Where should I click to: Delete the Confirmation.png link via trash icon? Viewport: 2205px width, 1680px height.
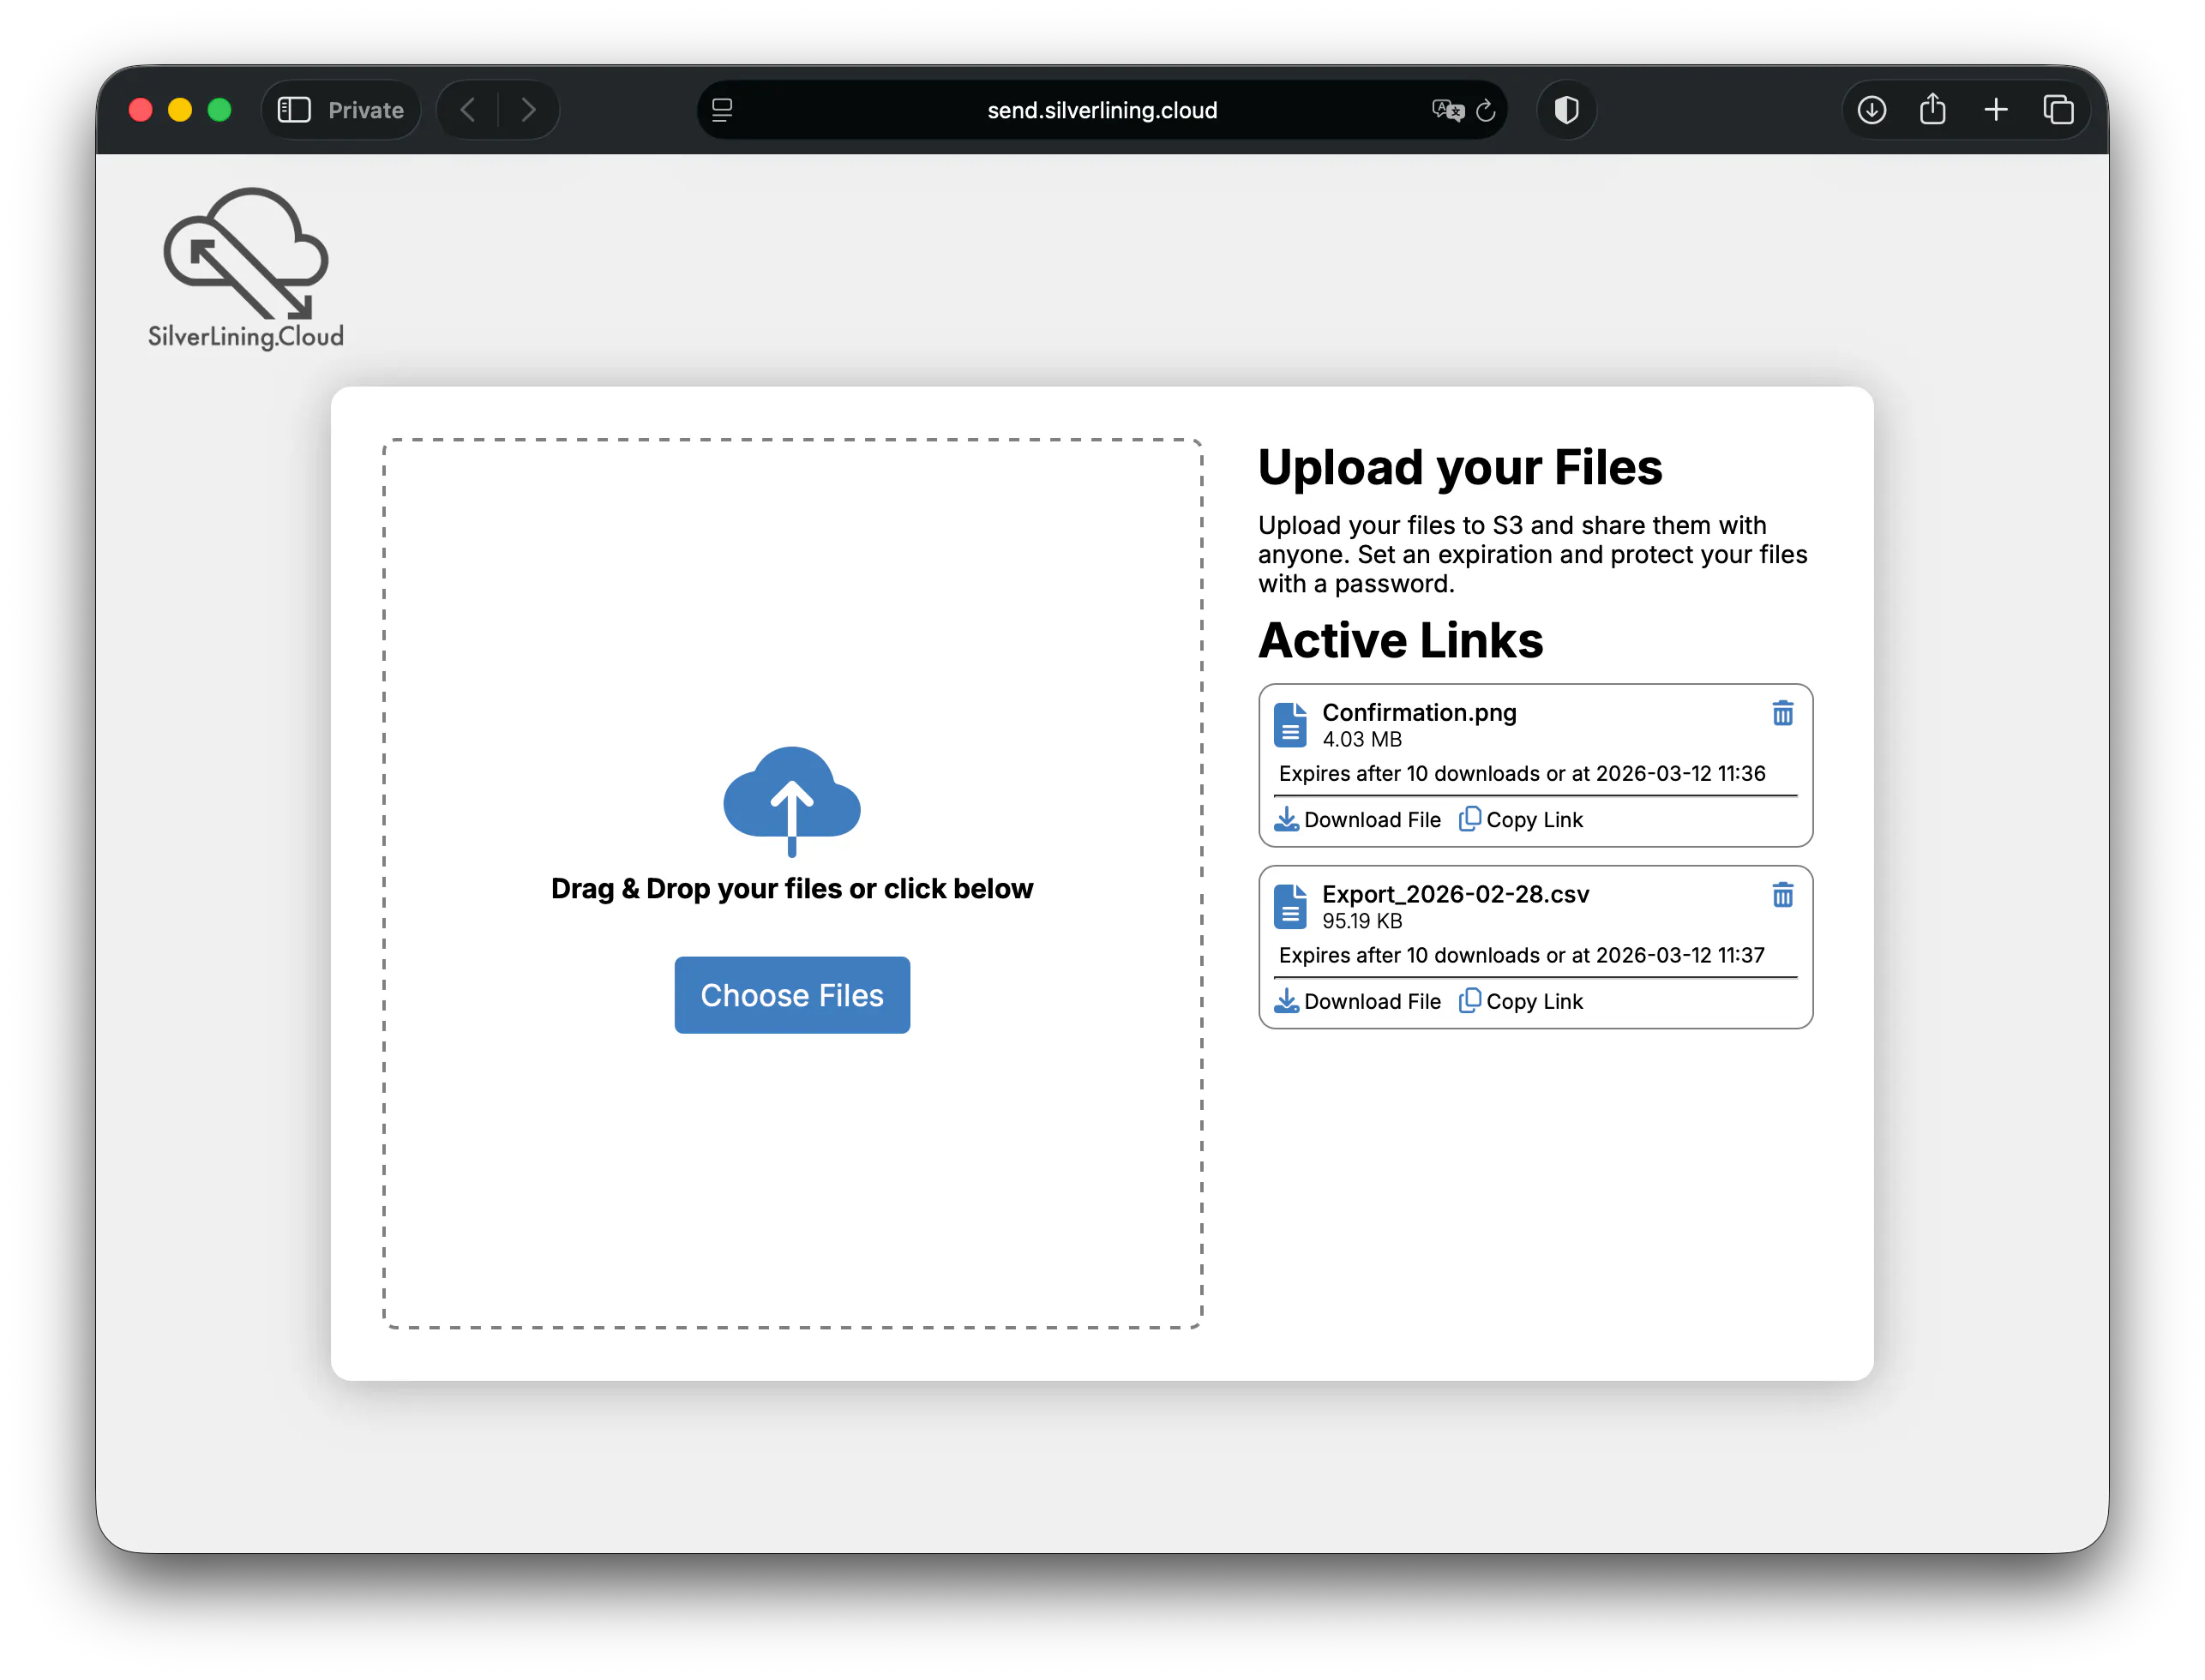pyautogui.click(x=1782, y=713)
